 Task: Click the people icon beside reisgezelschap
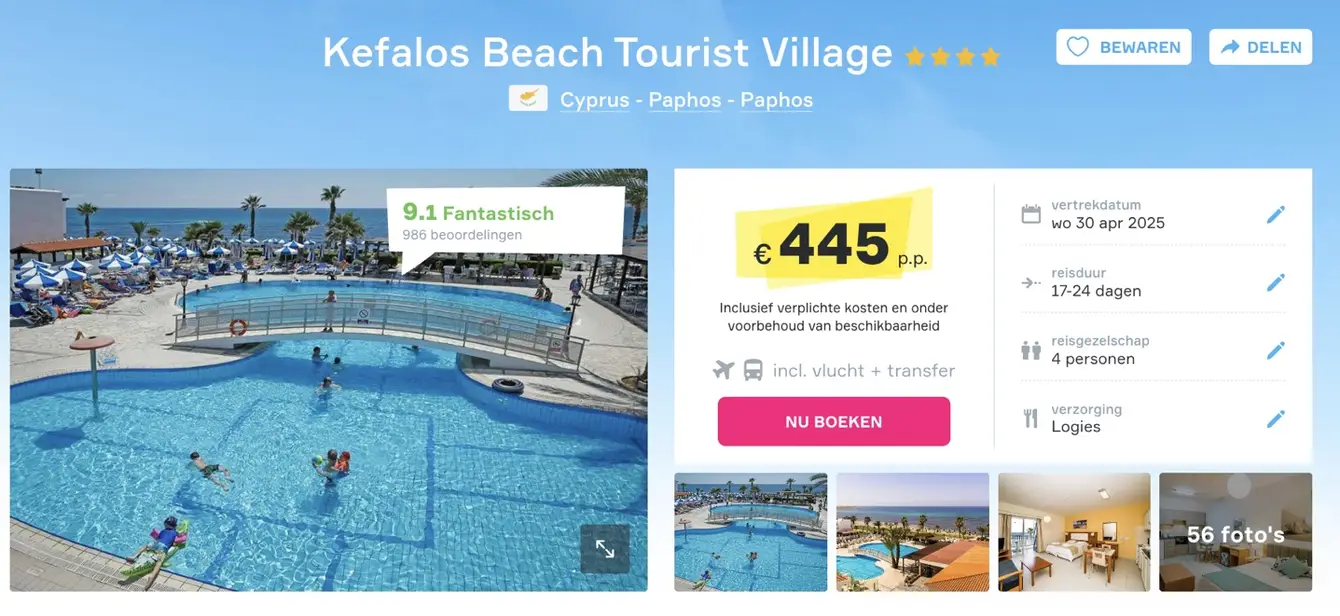point(1031,350)
